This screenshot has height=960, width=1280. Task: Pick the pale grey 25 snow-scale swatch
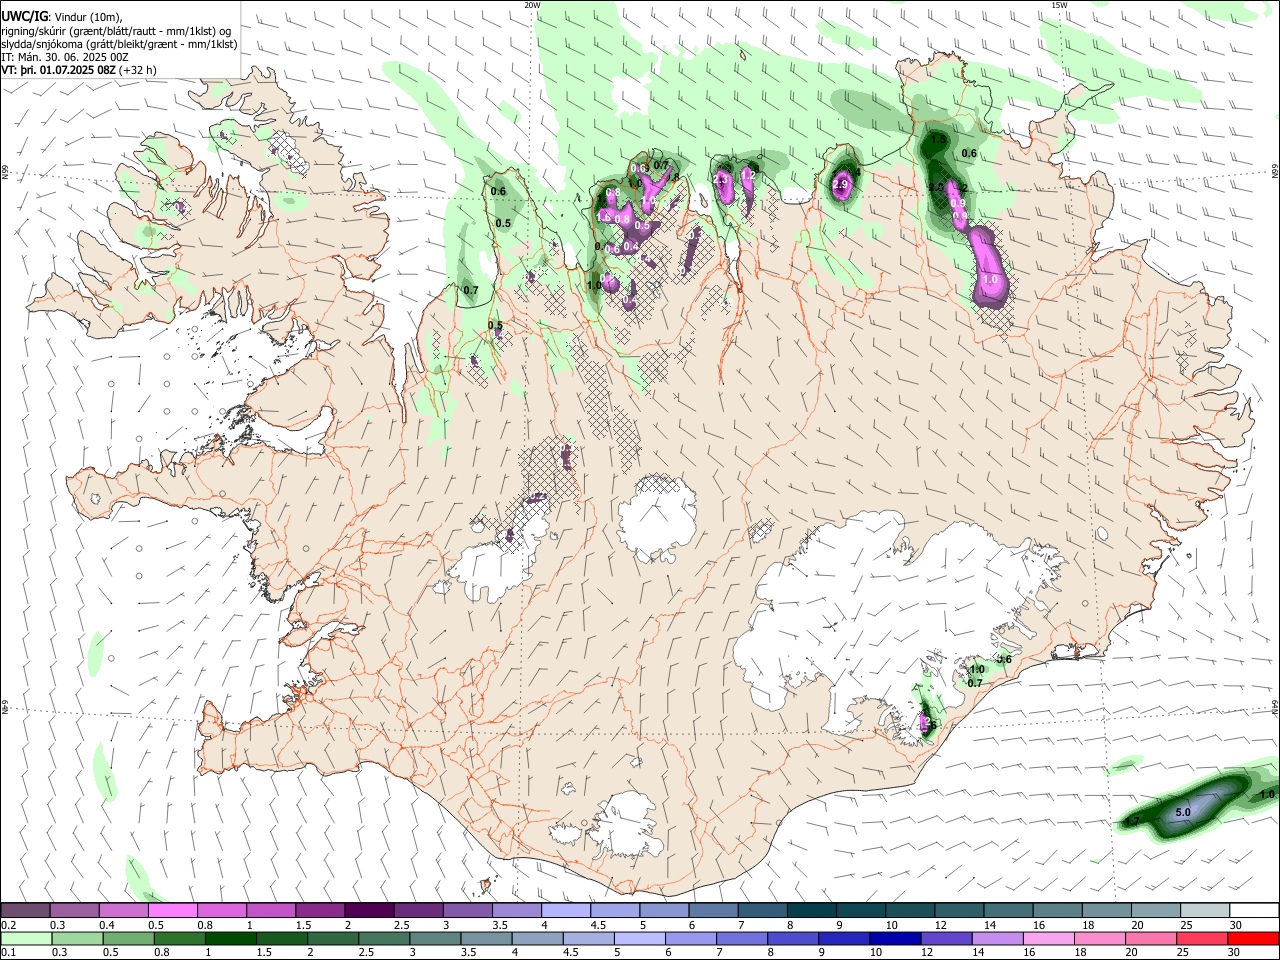[x=1205, y=910]
